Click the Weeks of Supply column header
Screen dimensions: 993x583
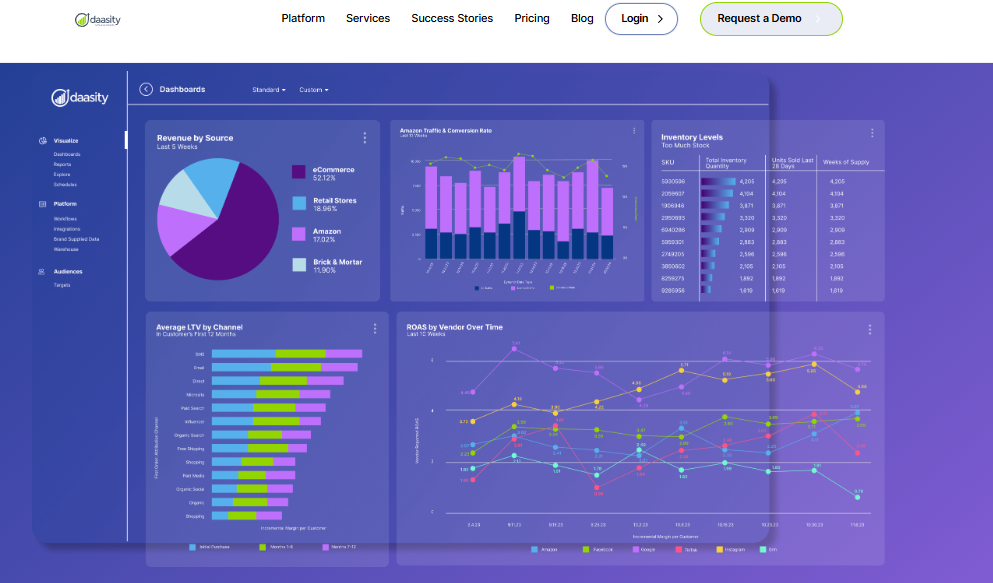click(x=846, y=162)
